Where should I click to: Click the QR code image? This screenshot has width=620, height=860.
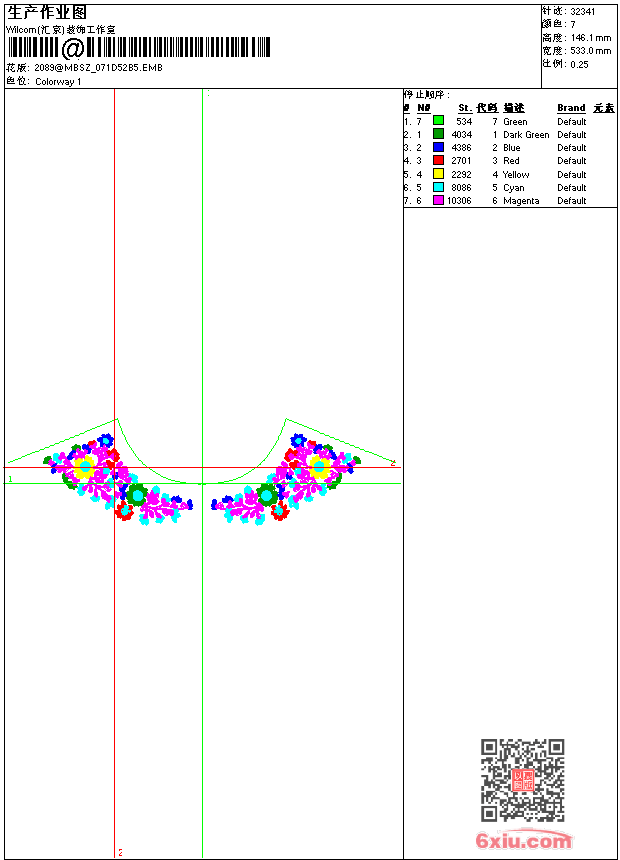coord(522,780)
